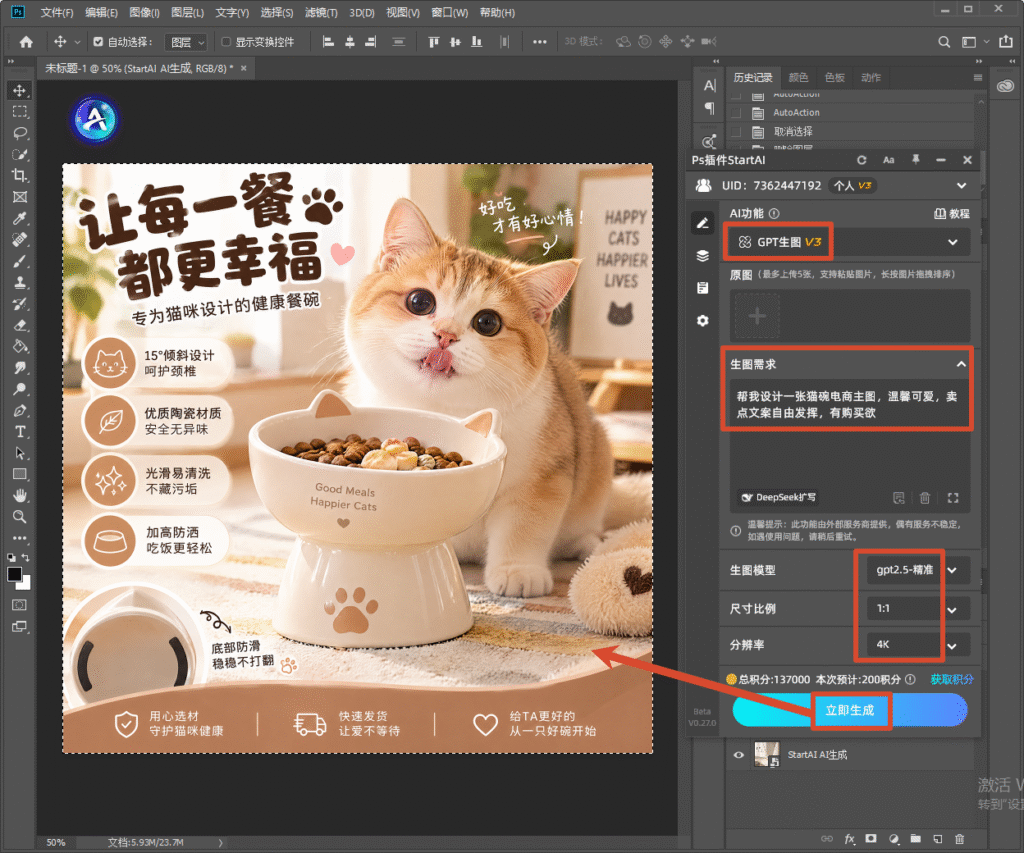Toggle Quick Mask mode
The image size is (1024, 853).
coord(20,605)
